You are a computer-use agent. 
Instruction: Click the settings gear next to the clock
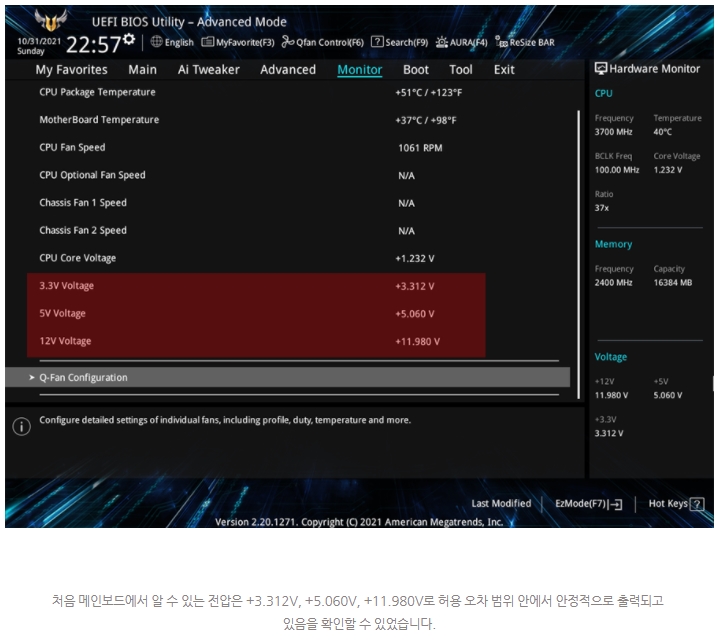[130, 39]
